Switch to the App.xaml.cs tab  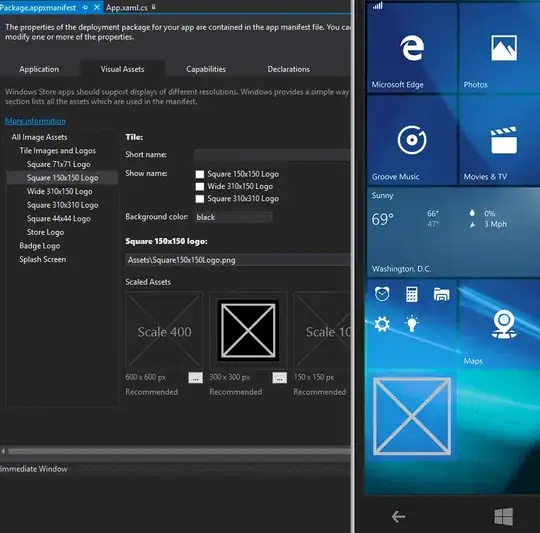tap(127, 8)
